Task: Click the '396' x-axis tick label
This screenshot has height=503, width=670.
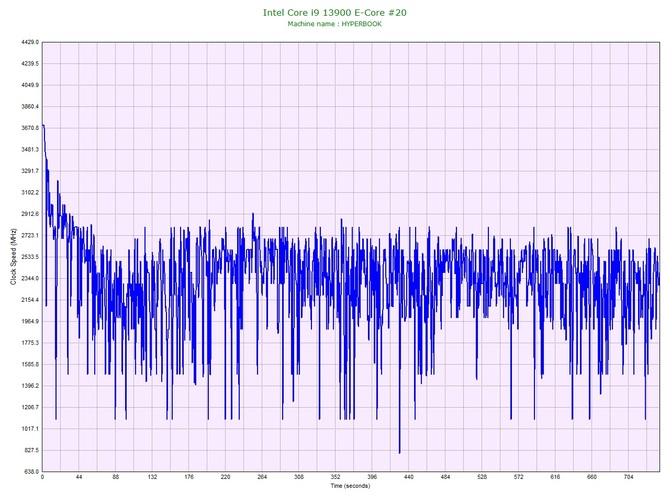Action: [x=372, y=477]
